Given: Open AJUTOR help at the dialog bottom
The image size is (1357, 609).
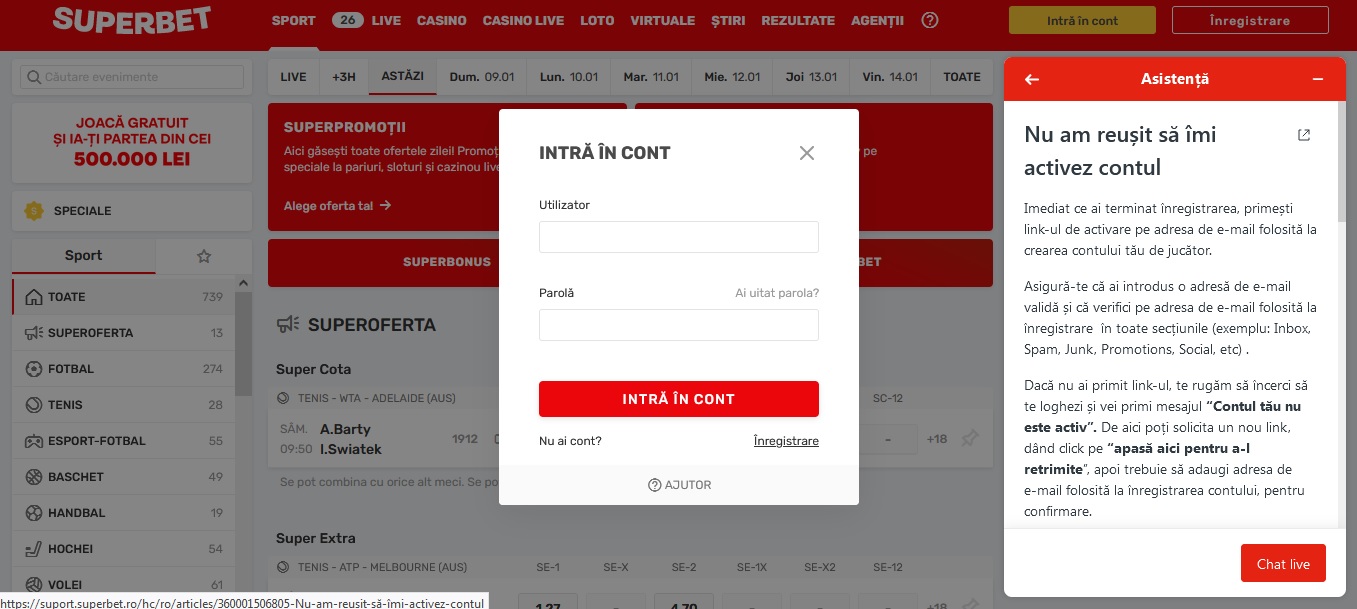Looking at the screenshot, I should 679,485.
